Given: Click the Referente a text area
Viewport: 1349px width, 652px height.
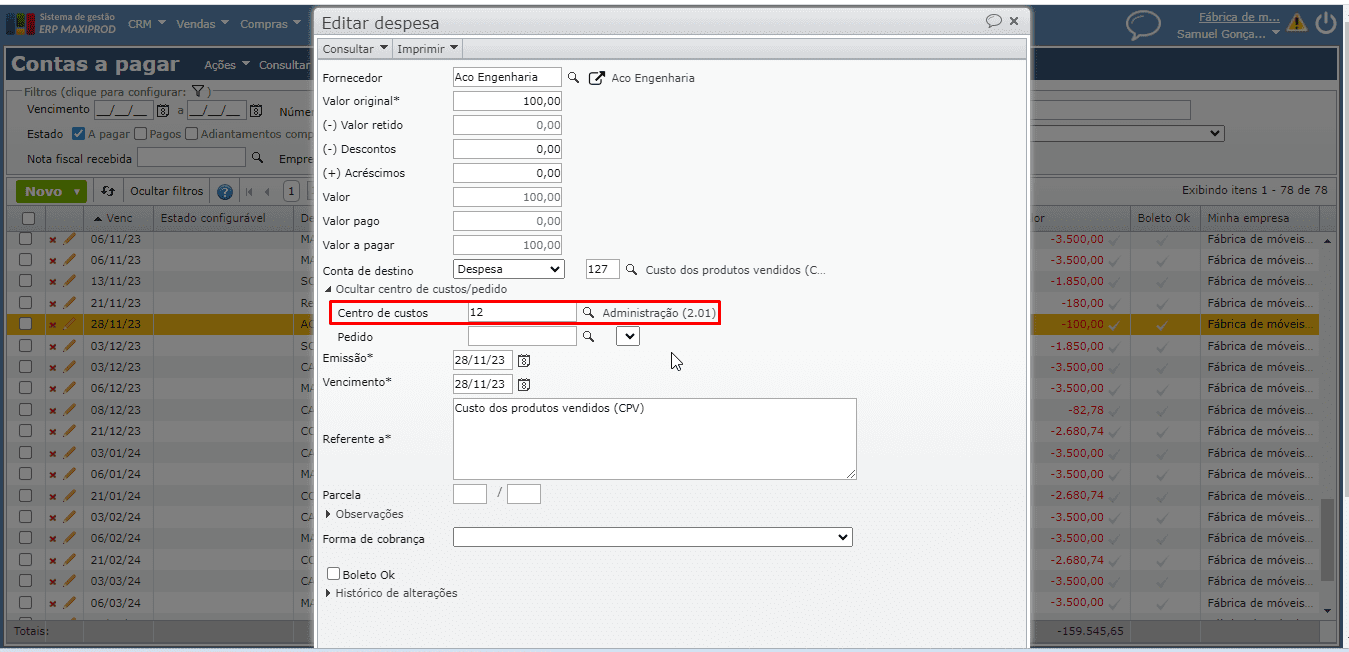Looking at the screenshot, I should tap(655, 439).
